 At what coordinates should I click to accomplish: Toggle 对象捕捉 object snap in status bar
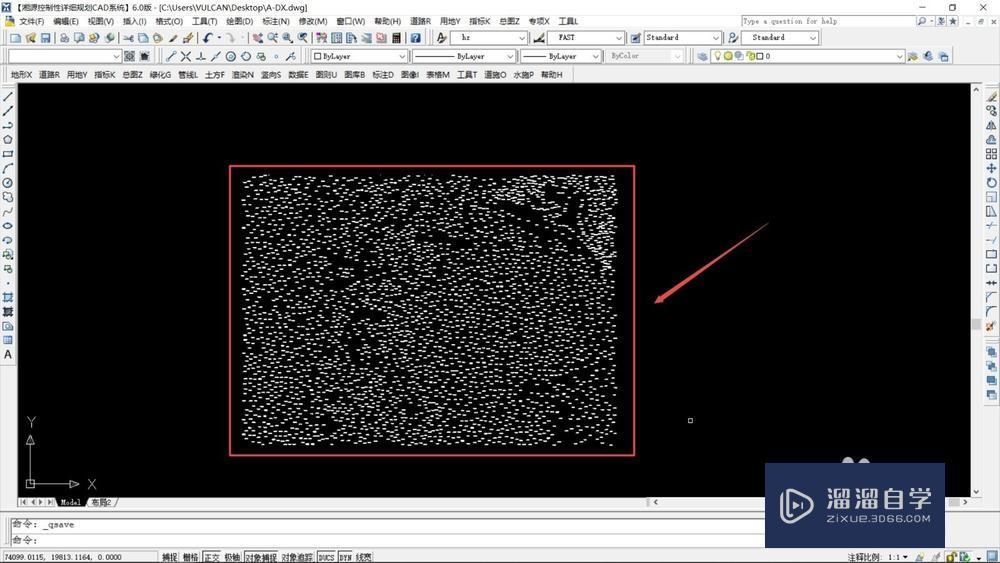(261, 557)
